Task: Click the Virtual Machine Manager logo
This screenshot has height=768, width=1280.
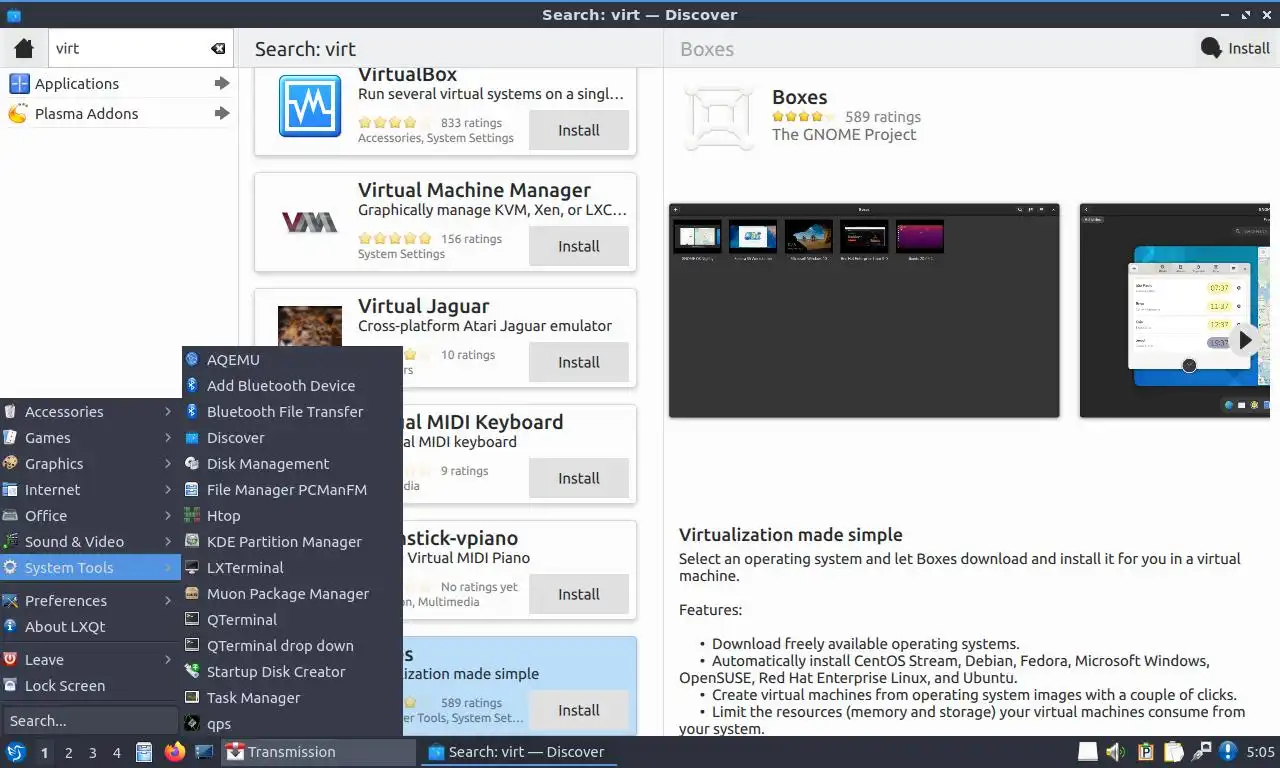Action: click(x=310, y=222)
